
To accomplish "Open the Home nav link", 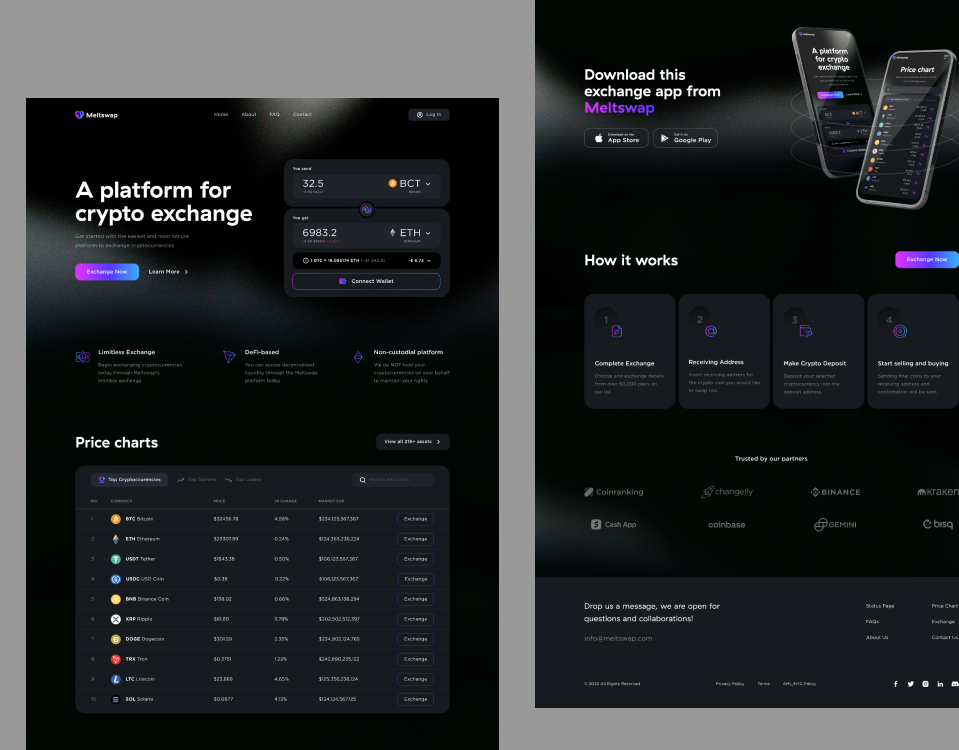I will 221,114.
